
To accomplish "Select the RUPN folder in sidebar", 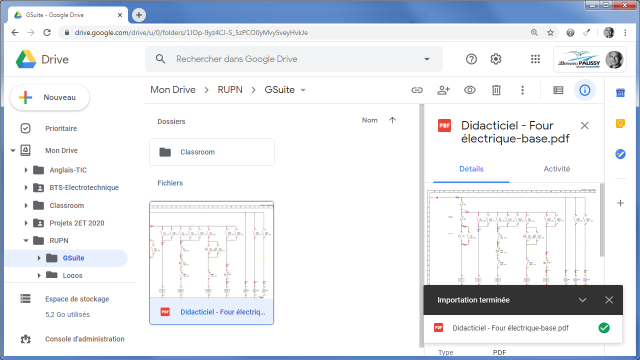I will [59, 240].
